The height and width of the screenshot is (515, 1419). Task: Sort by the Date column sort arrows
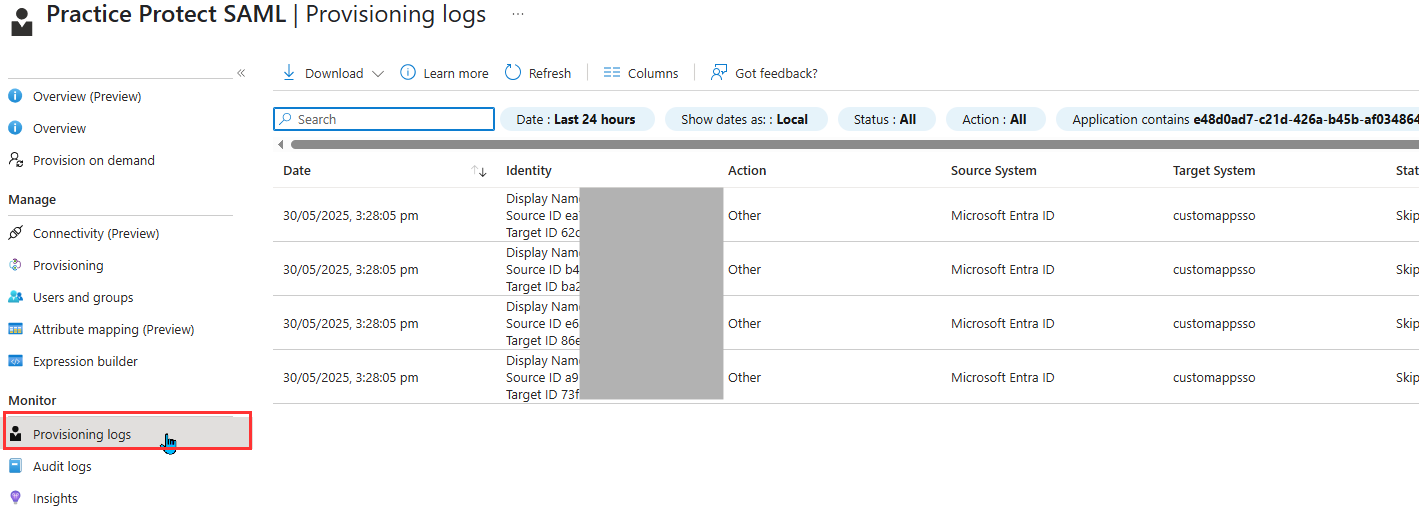(x=479, y=171)
